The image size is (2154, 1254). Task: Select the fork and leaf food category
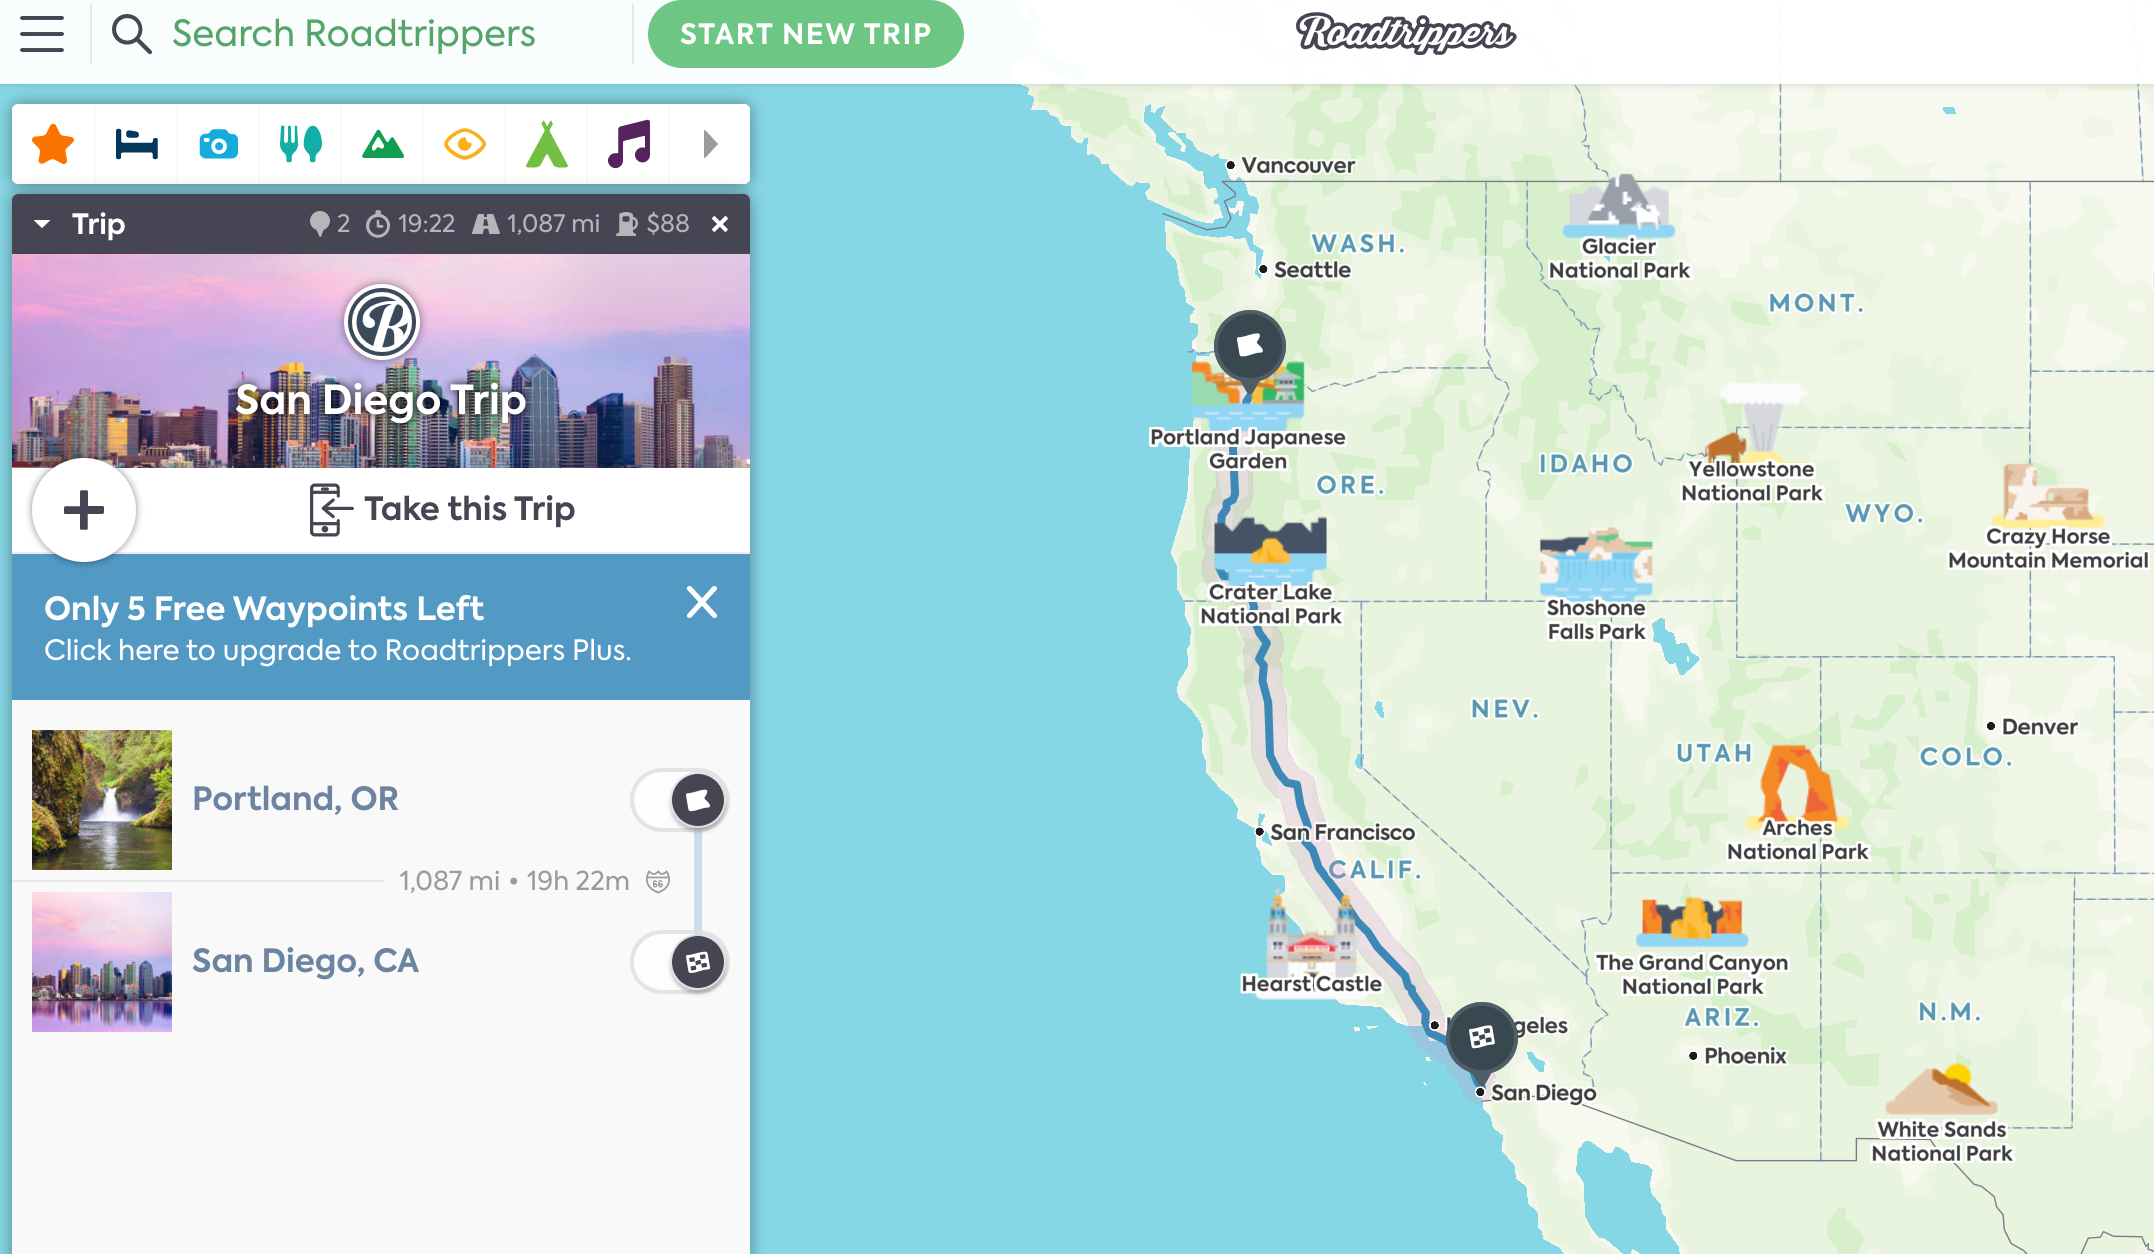click(300, 144)
